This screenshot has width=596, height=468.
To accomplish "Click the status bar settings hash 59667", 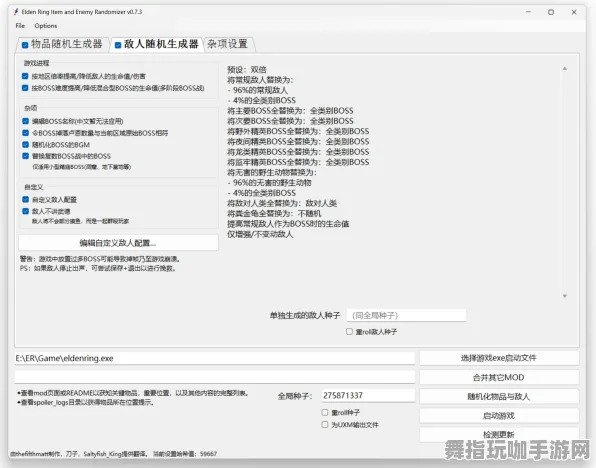I will coord(208,454).
